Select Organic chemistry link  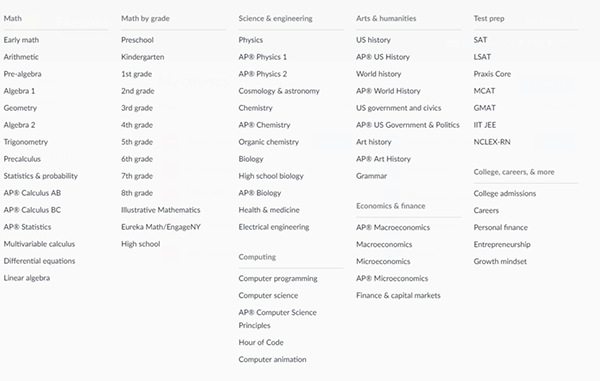tap(269, 142)
